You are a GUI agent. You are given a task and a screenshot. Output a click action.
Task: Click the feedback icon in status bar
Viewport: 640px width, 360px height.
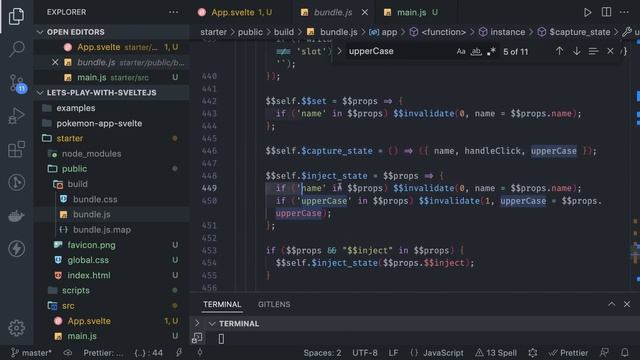pos(604,353)
